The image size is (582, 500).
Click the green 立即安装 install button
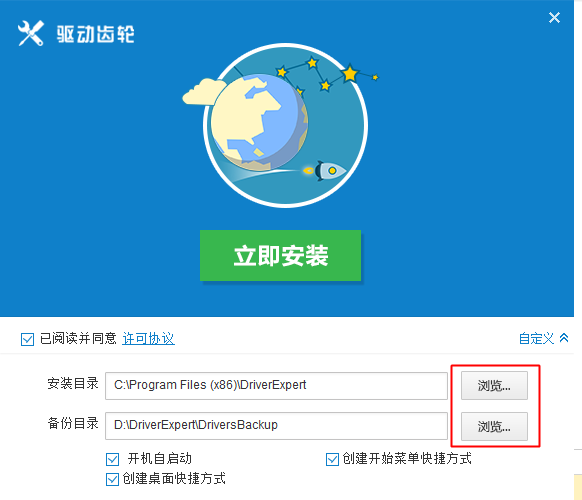(280, 255)
